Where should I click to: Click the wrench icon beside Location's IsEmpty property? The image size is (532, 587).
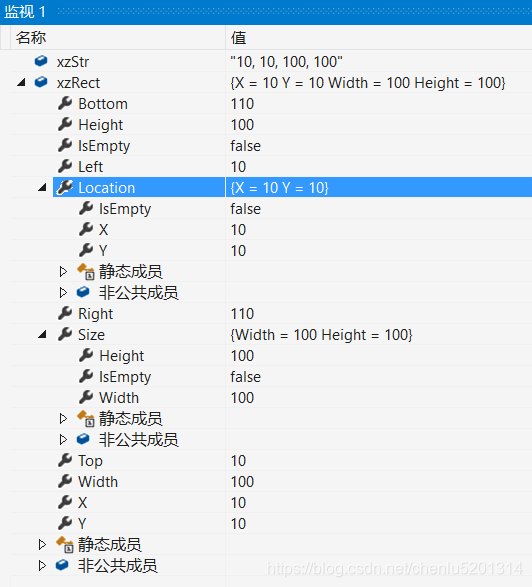click(x=86, y=208)
